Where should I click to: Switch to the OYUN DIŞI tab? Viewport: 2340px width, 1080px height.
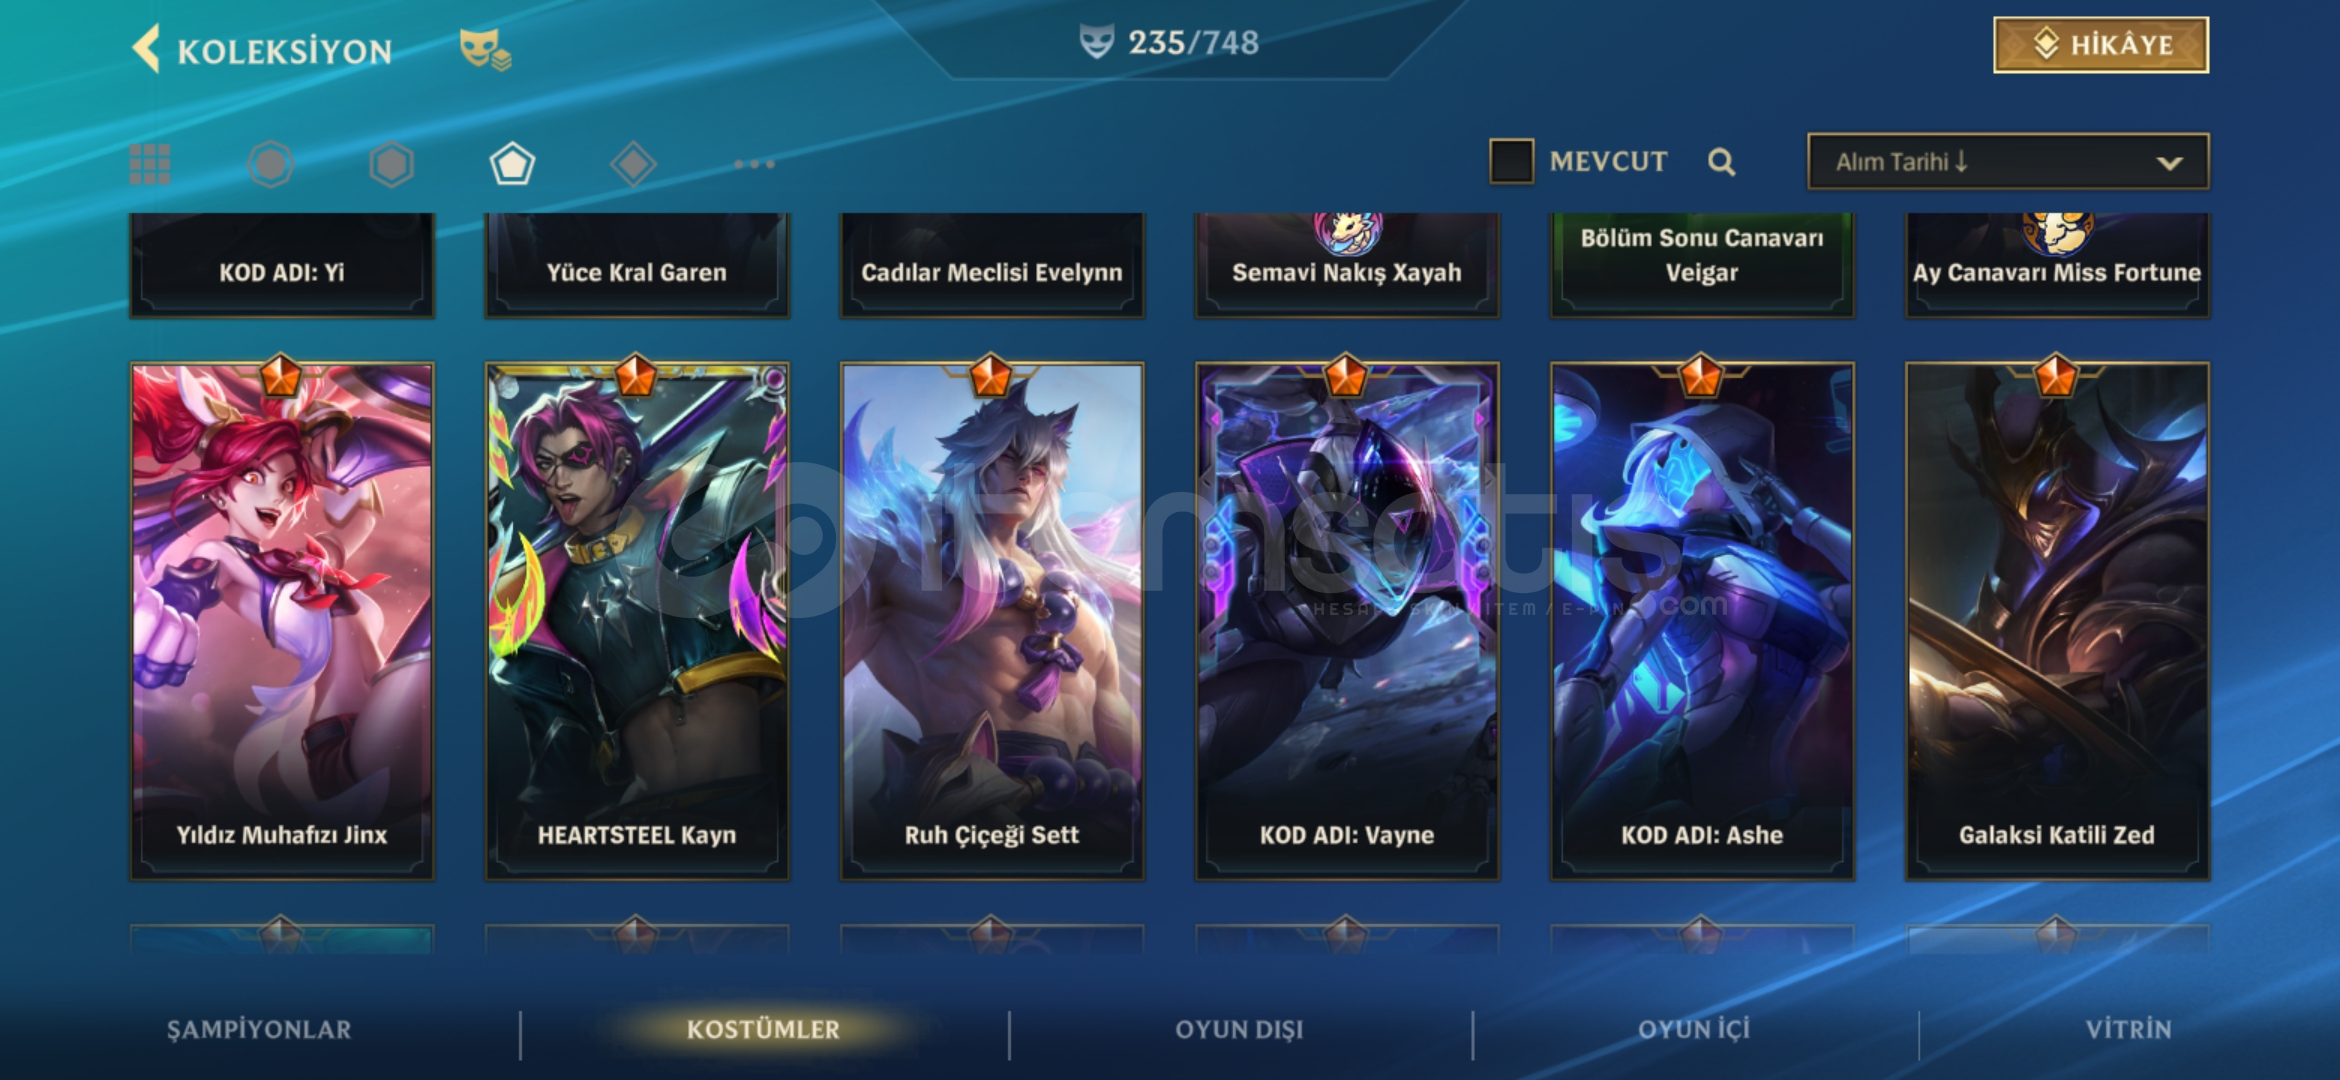(x=1239, y=1030)
